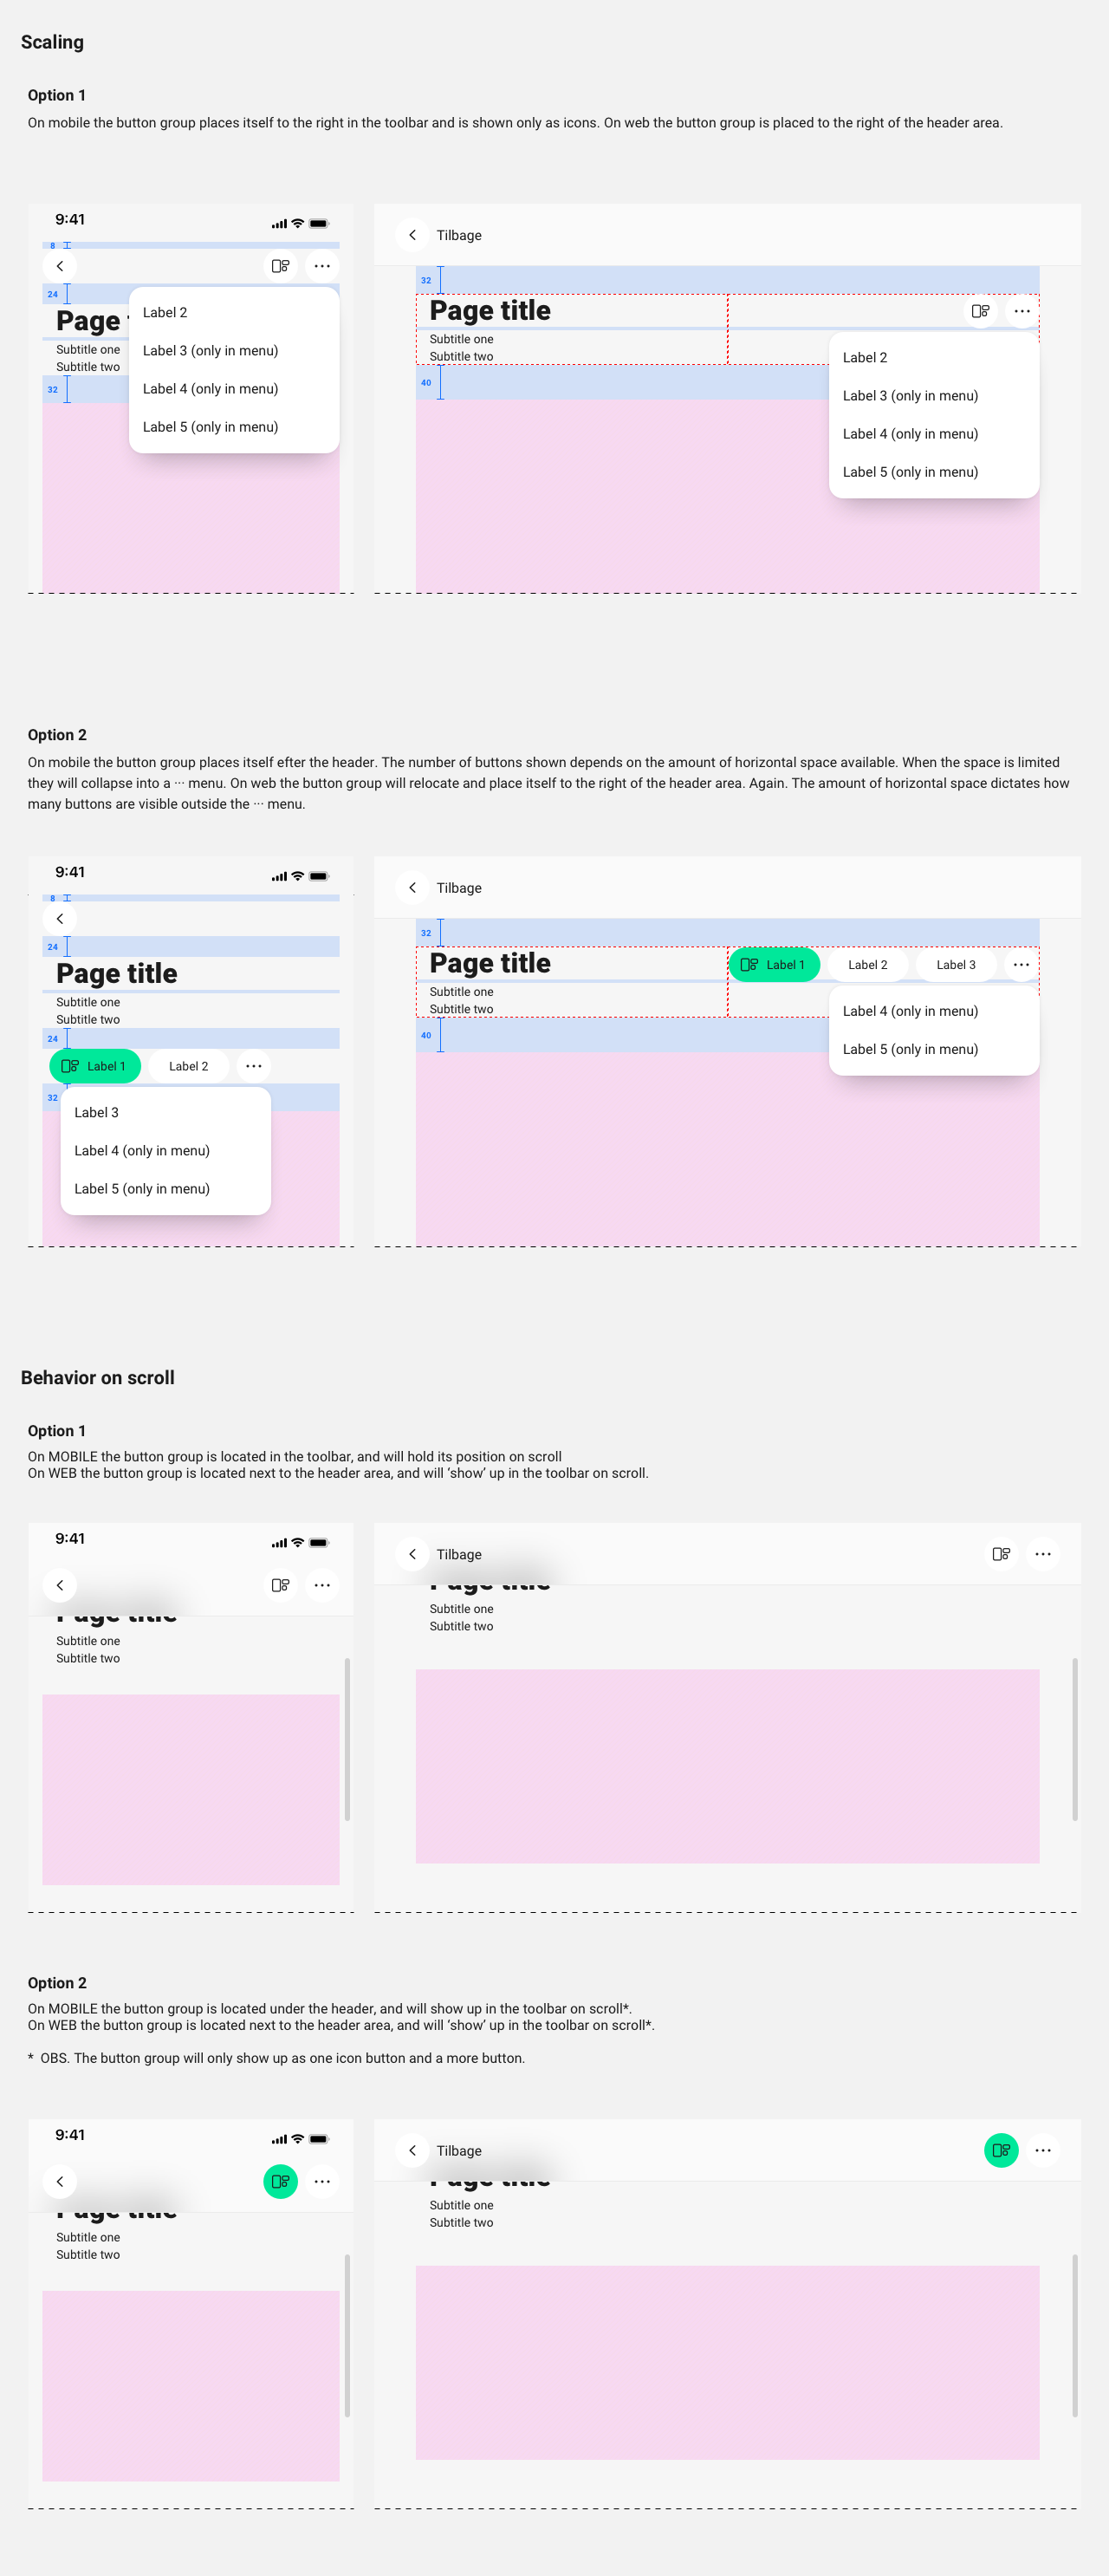Viewport: 1109px width, 2576px height.
Task: Choose Label 5 (only in menu) in Option 1 mobile menu
Action: (x=234, y=427)
